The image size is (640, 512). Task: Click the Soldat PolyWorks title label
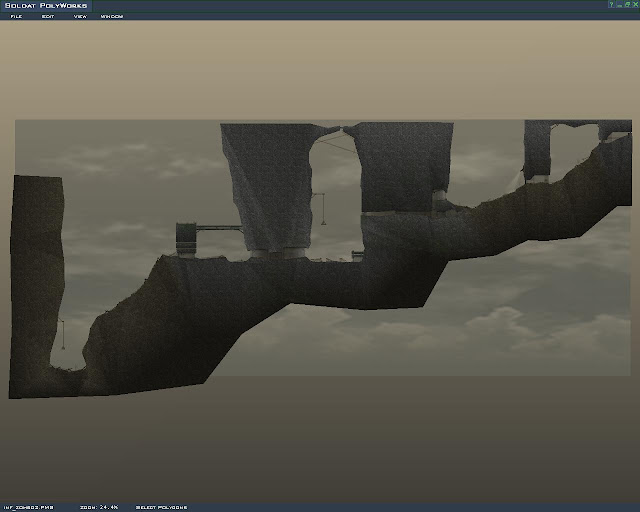pyautogui.click(x=46, y=5)
